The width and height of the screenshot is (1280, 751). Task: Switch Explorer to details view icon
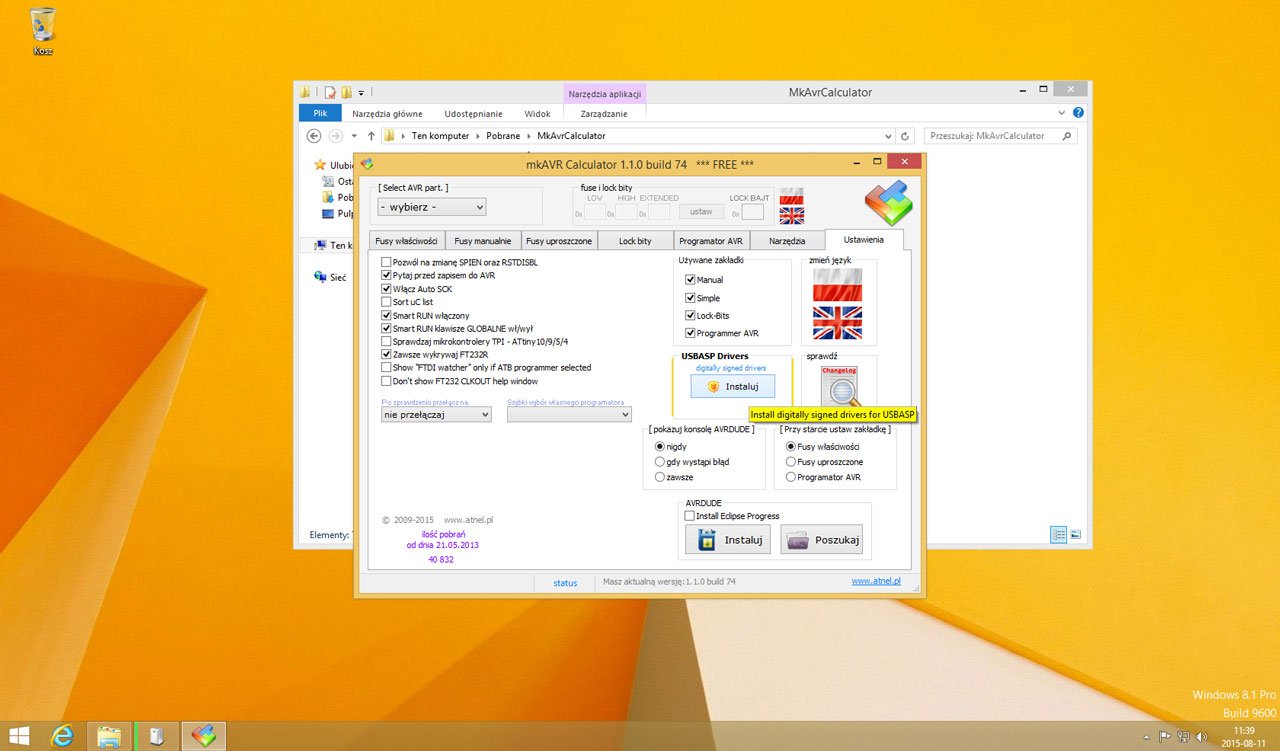point(1058,534)
